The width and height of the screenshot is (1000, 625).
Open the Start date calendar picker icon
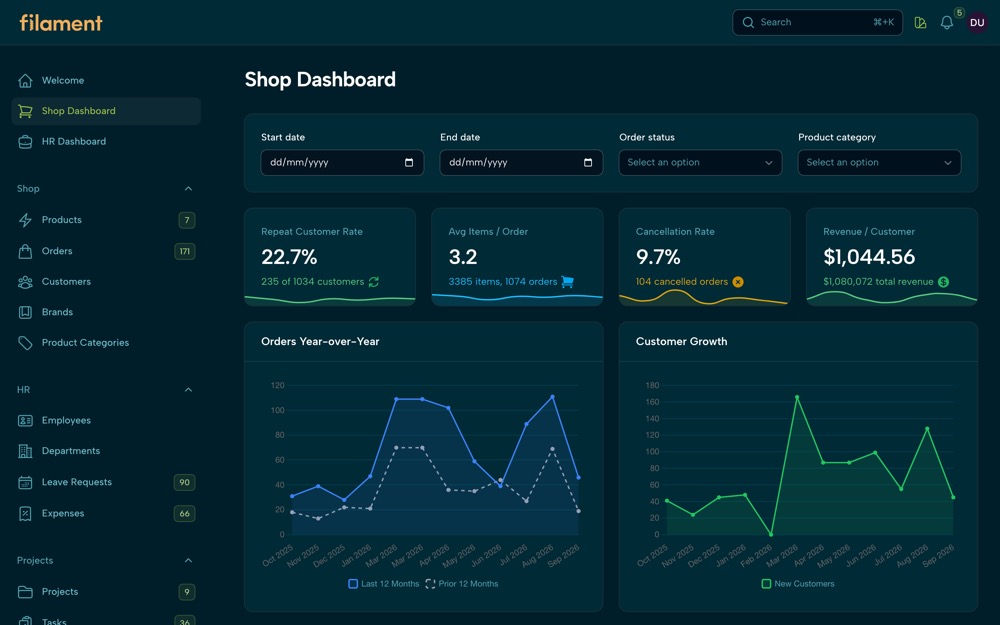coord(409,163)
